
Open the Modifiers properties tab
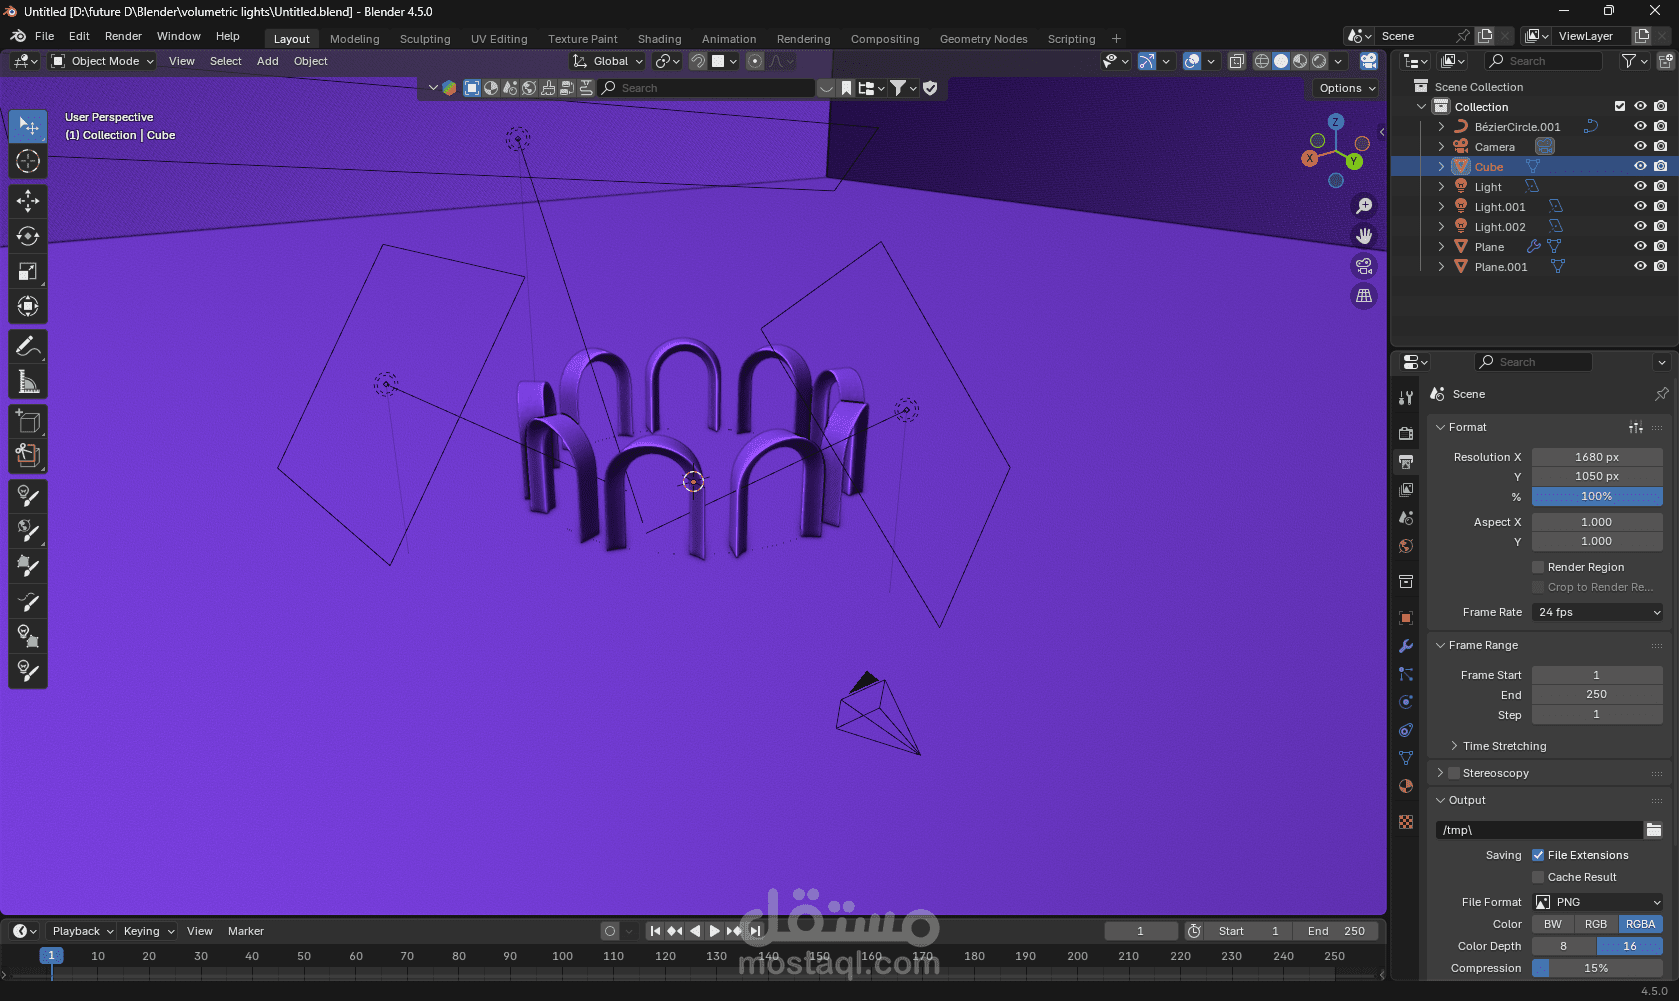(1406, 646)
